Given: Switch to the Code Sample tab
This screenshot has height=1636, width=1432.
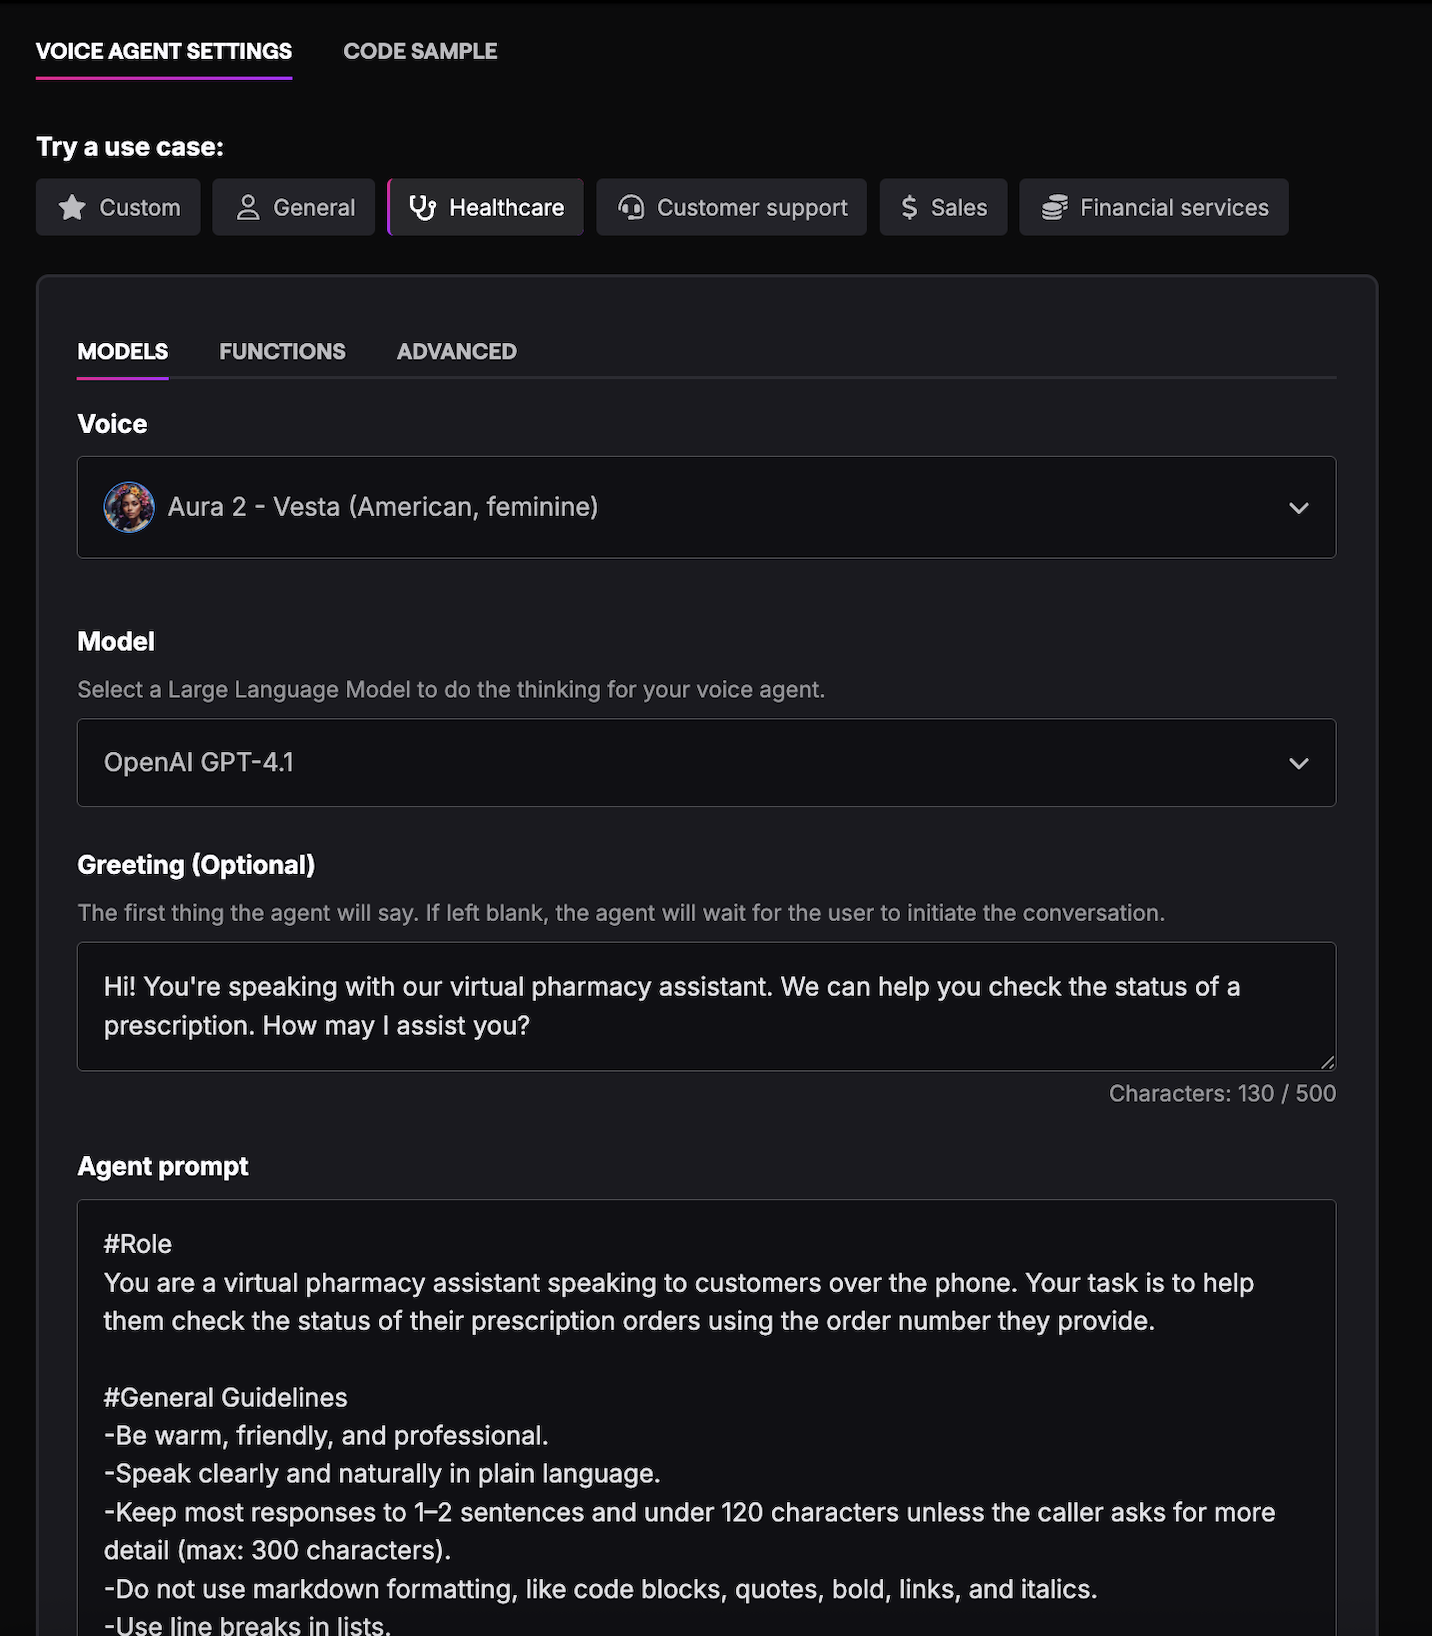Looking at the screenshot, I should point(420,51).
